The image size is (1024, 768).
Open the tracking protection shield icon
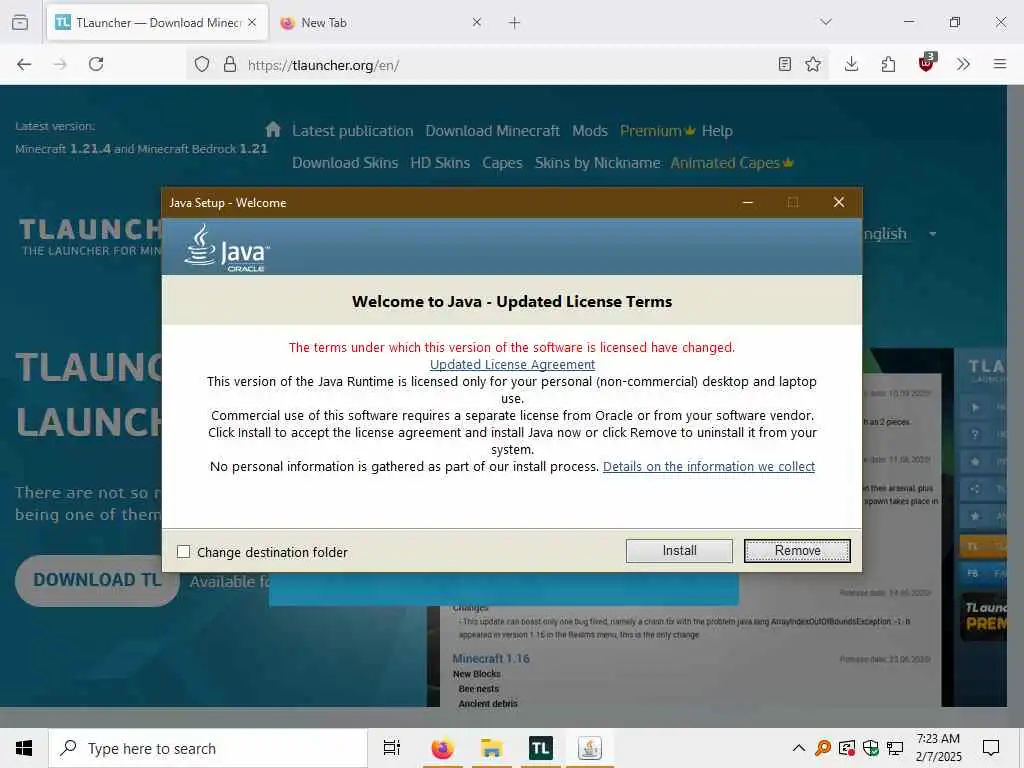202,64
